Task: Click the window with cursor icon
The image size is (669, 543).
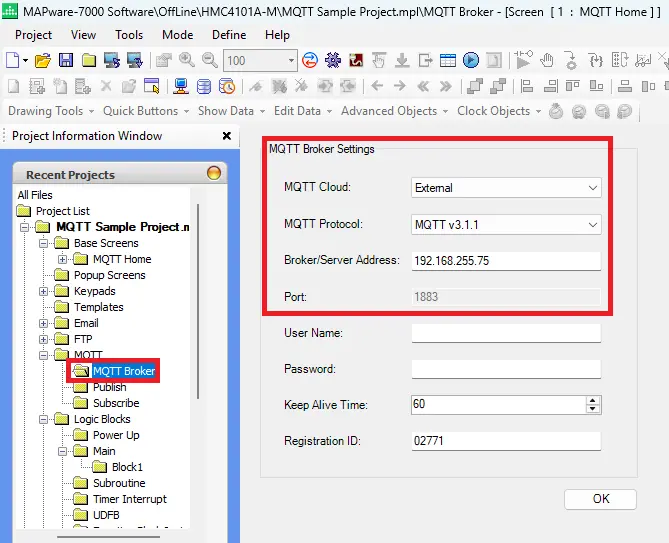Action: click(x=151, y=86)
